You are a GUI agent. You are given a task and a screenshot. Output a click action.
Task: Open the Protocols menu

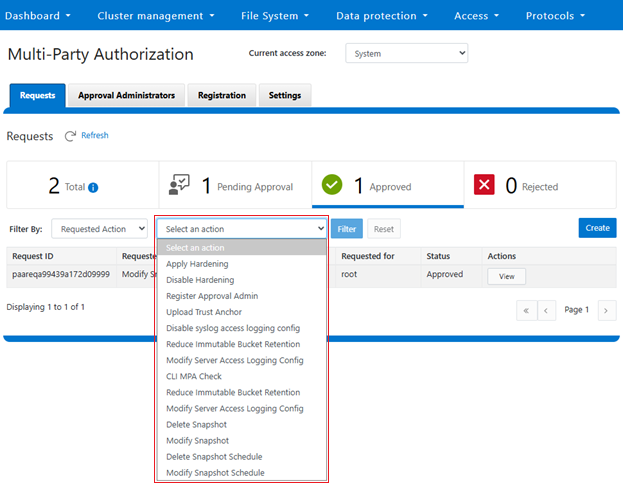(x=555, y=16)
